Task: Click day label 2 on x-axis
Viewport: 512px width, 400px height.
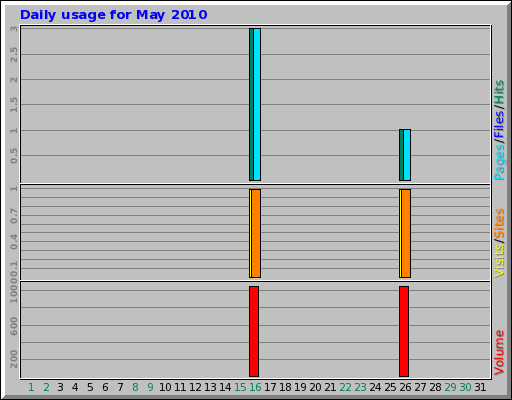Action: [x=46, y=387]
